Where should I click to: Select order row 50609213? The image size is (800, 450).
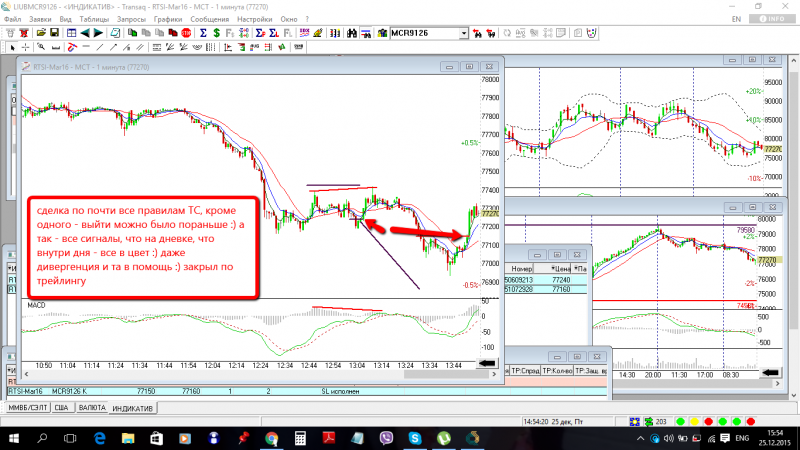(546, 280)
